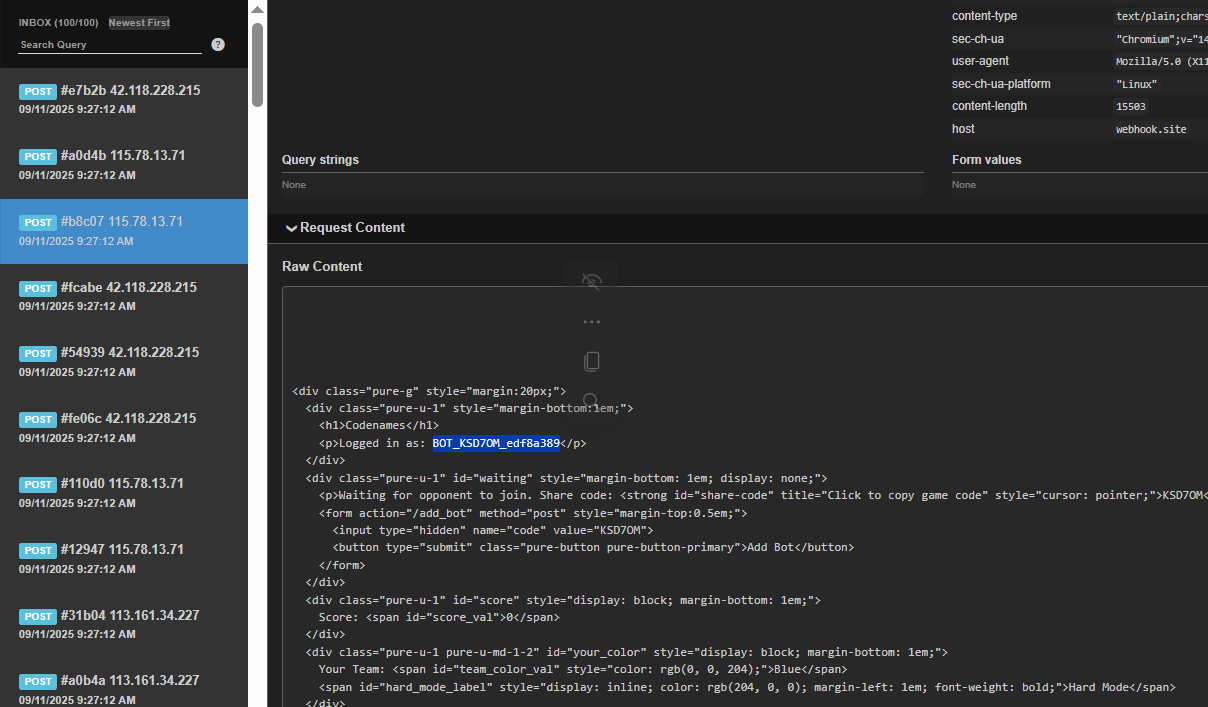Focus the Search Query input field
1208x707 pixels.
[110, 45]
